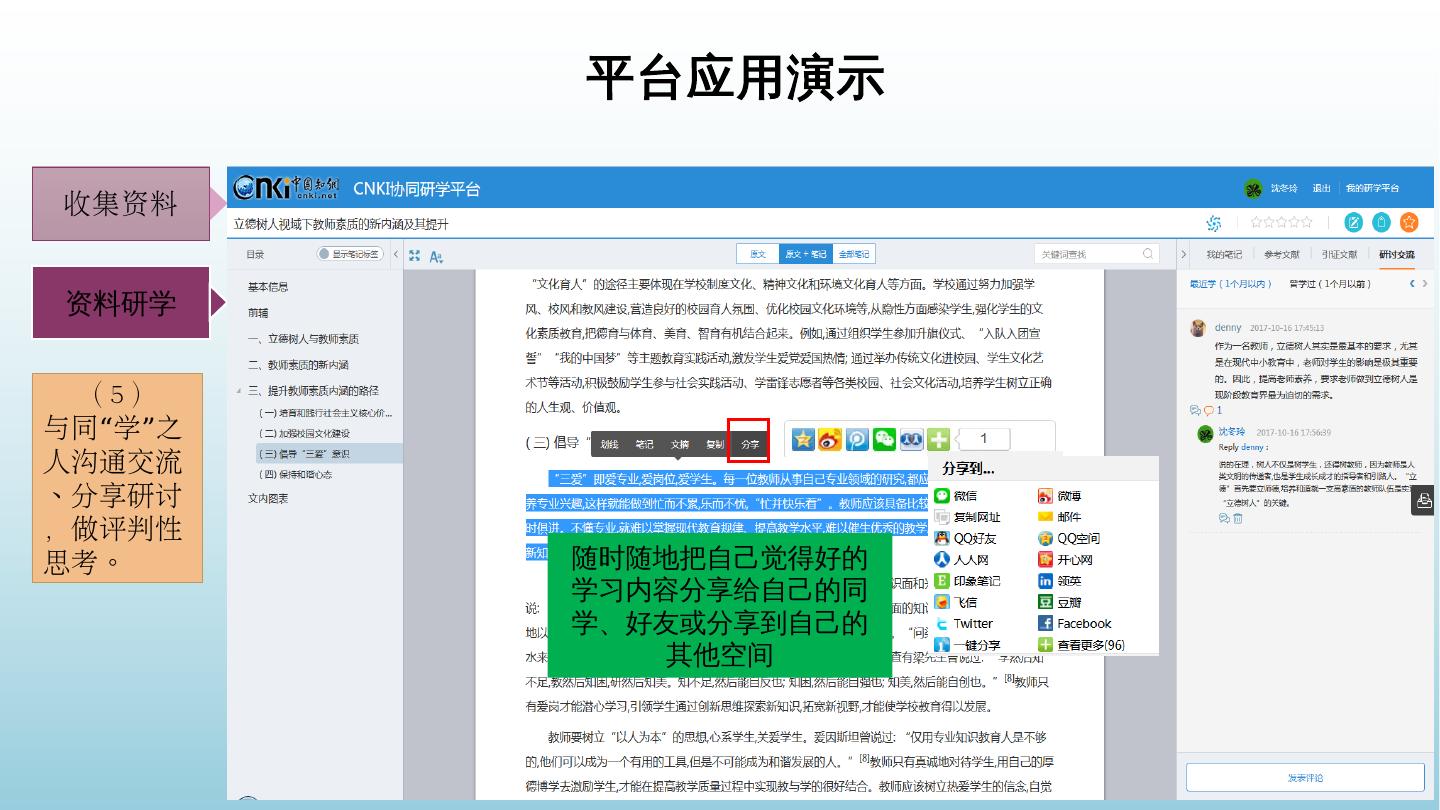This screenshot has height=810, width=1440.
Task: Click the fullscreen expand icon
Action: pos(414,255)
